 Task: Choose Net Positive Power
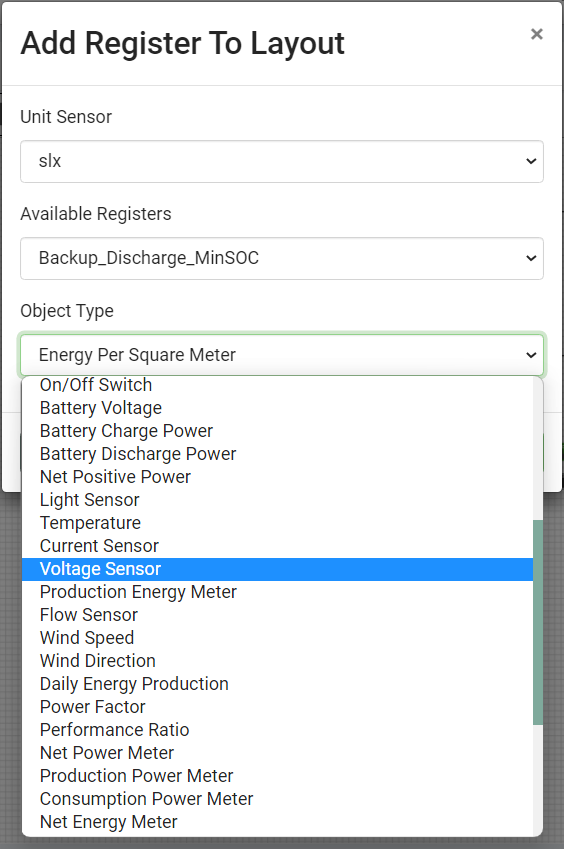click(278, 477)
